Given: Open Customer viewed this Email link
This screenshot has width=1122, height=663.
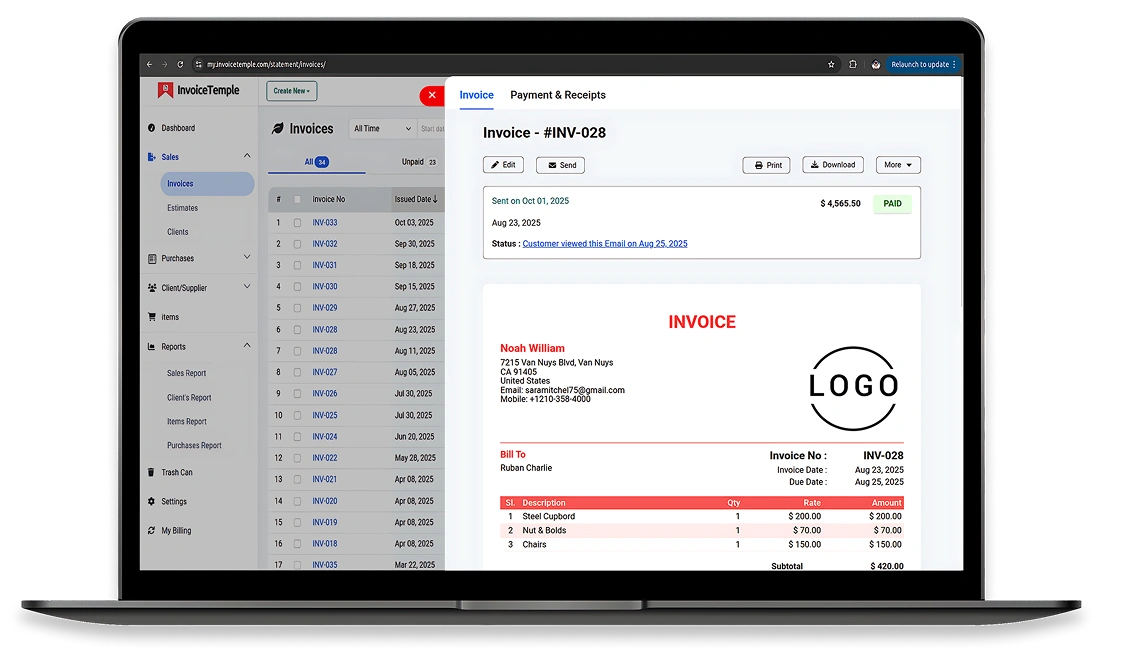Looking at the screenshot, I should click(604, 243).
